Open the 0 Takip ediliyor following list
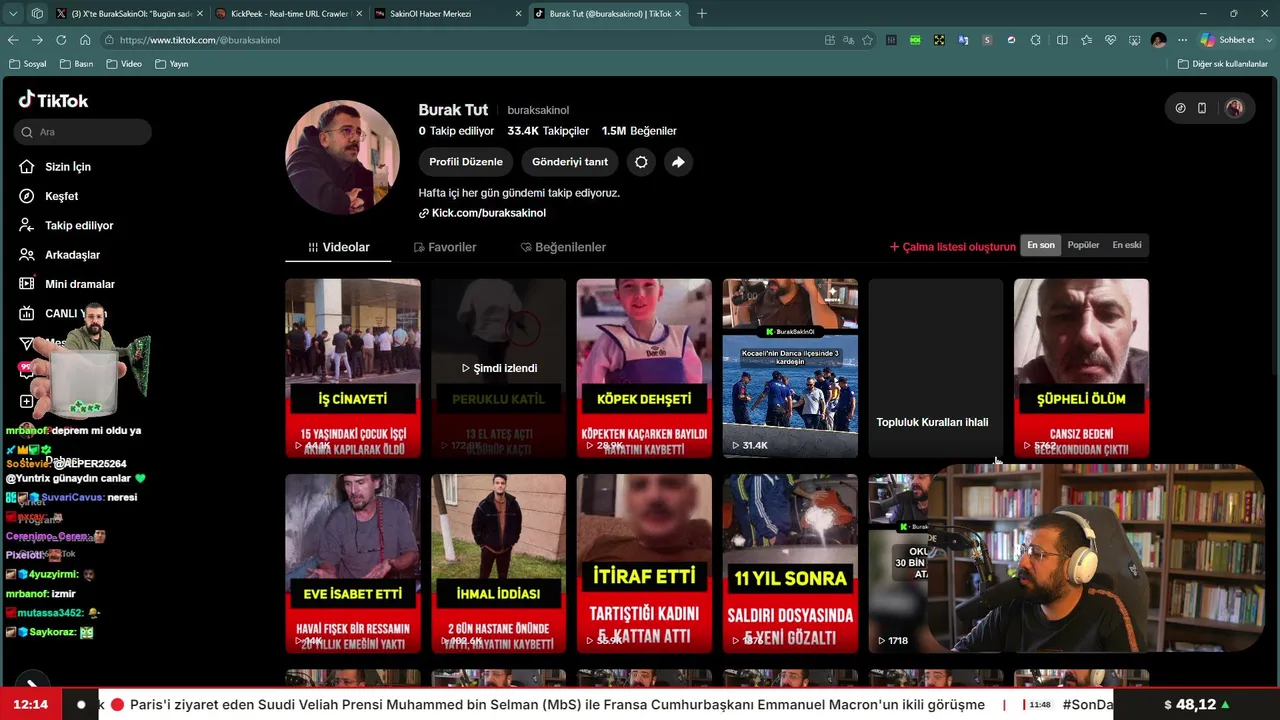The image size is (1280, 720). click(456, 131)
